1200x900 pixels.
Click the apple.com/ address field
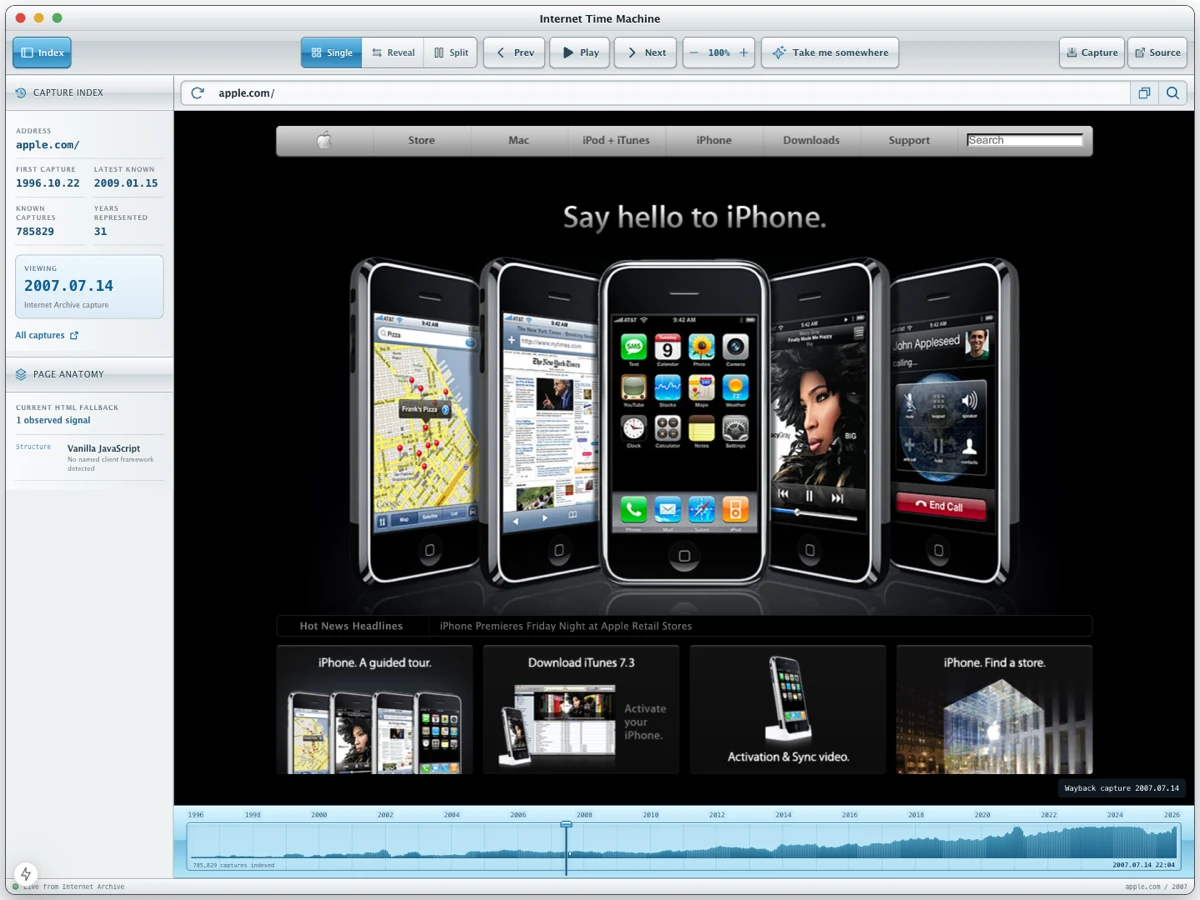pyautogui.click(x=655, y=93)
